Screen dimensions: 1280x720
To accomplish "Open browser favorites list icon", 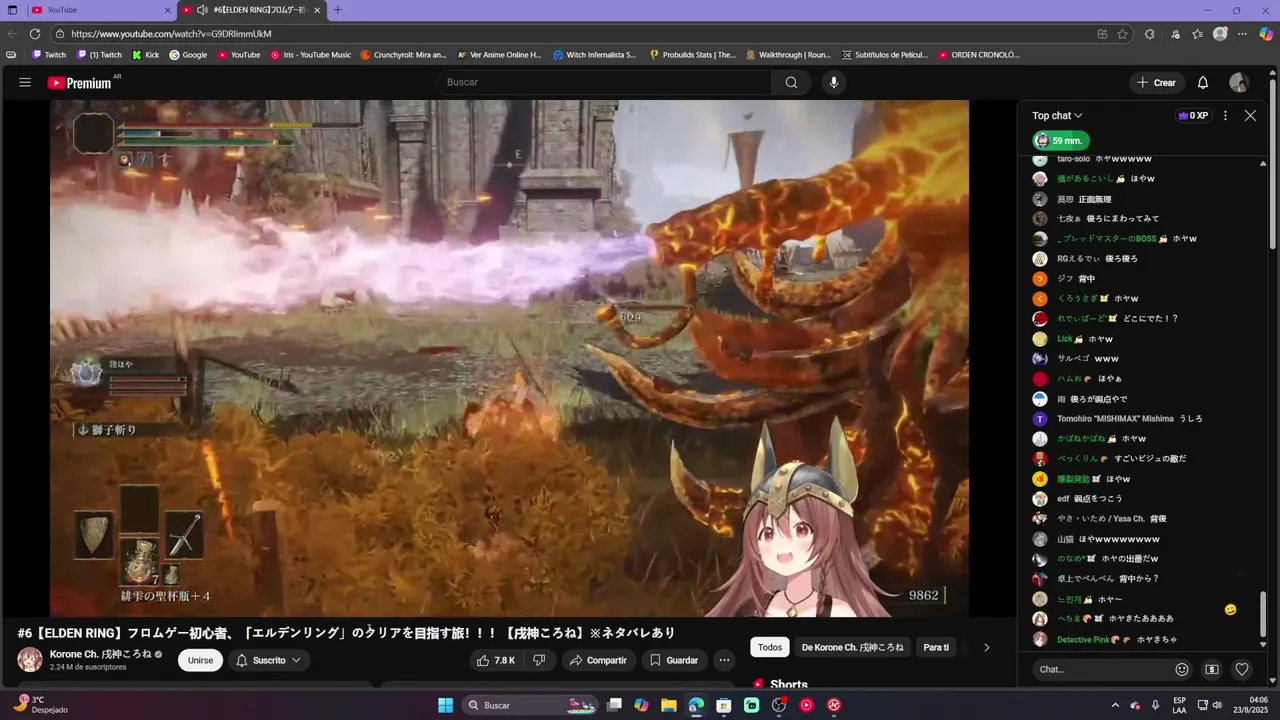I will tap(1197, 33).
